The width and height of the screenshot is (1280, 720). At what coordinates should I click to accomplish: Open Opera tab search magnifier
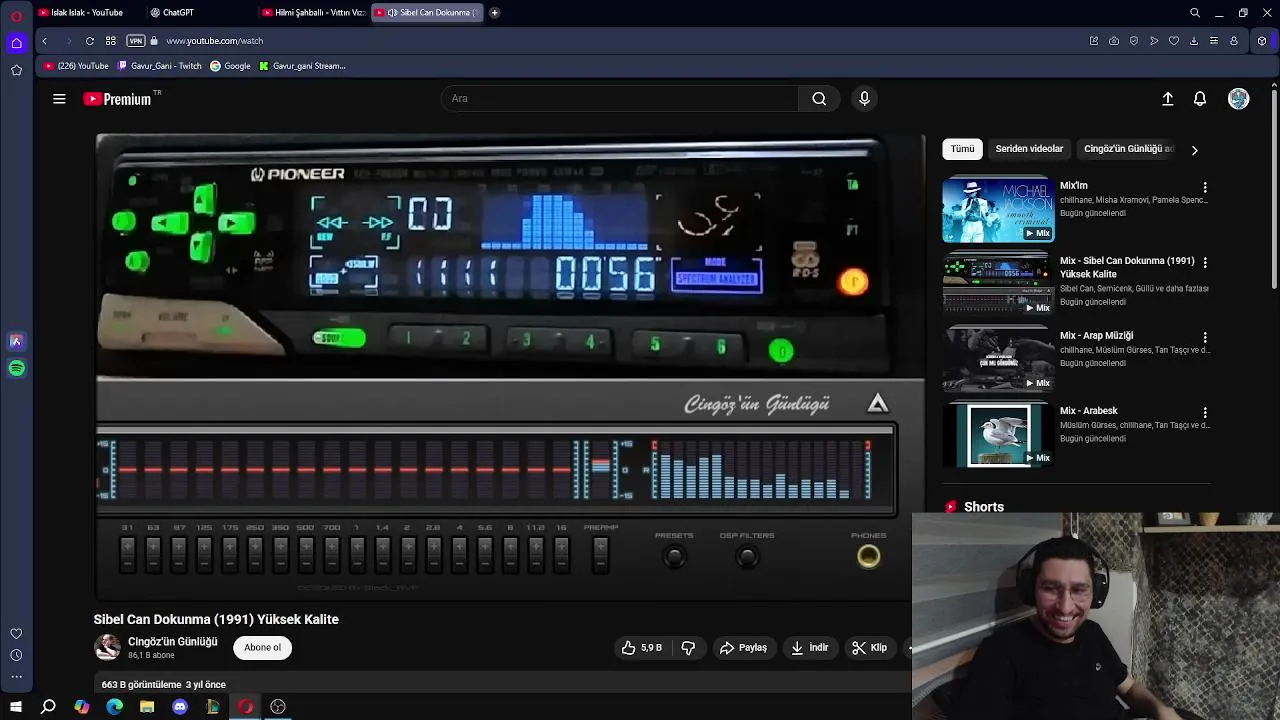pos(1195,13)
